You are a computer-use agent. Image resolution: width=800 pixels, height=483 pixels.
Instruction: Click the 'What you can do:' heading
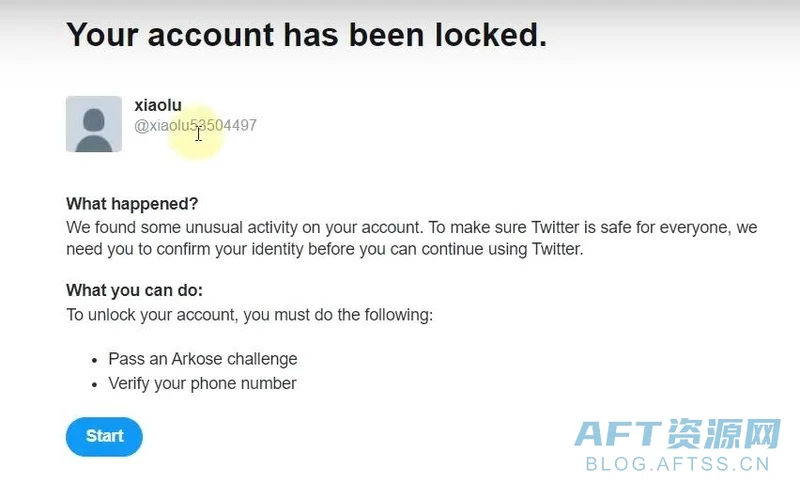pos(135,290)
